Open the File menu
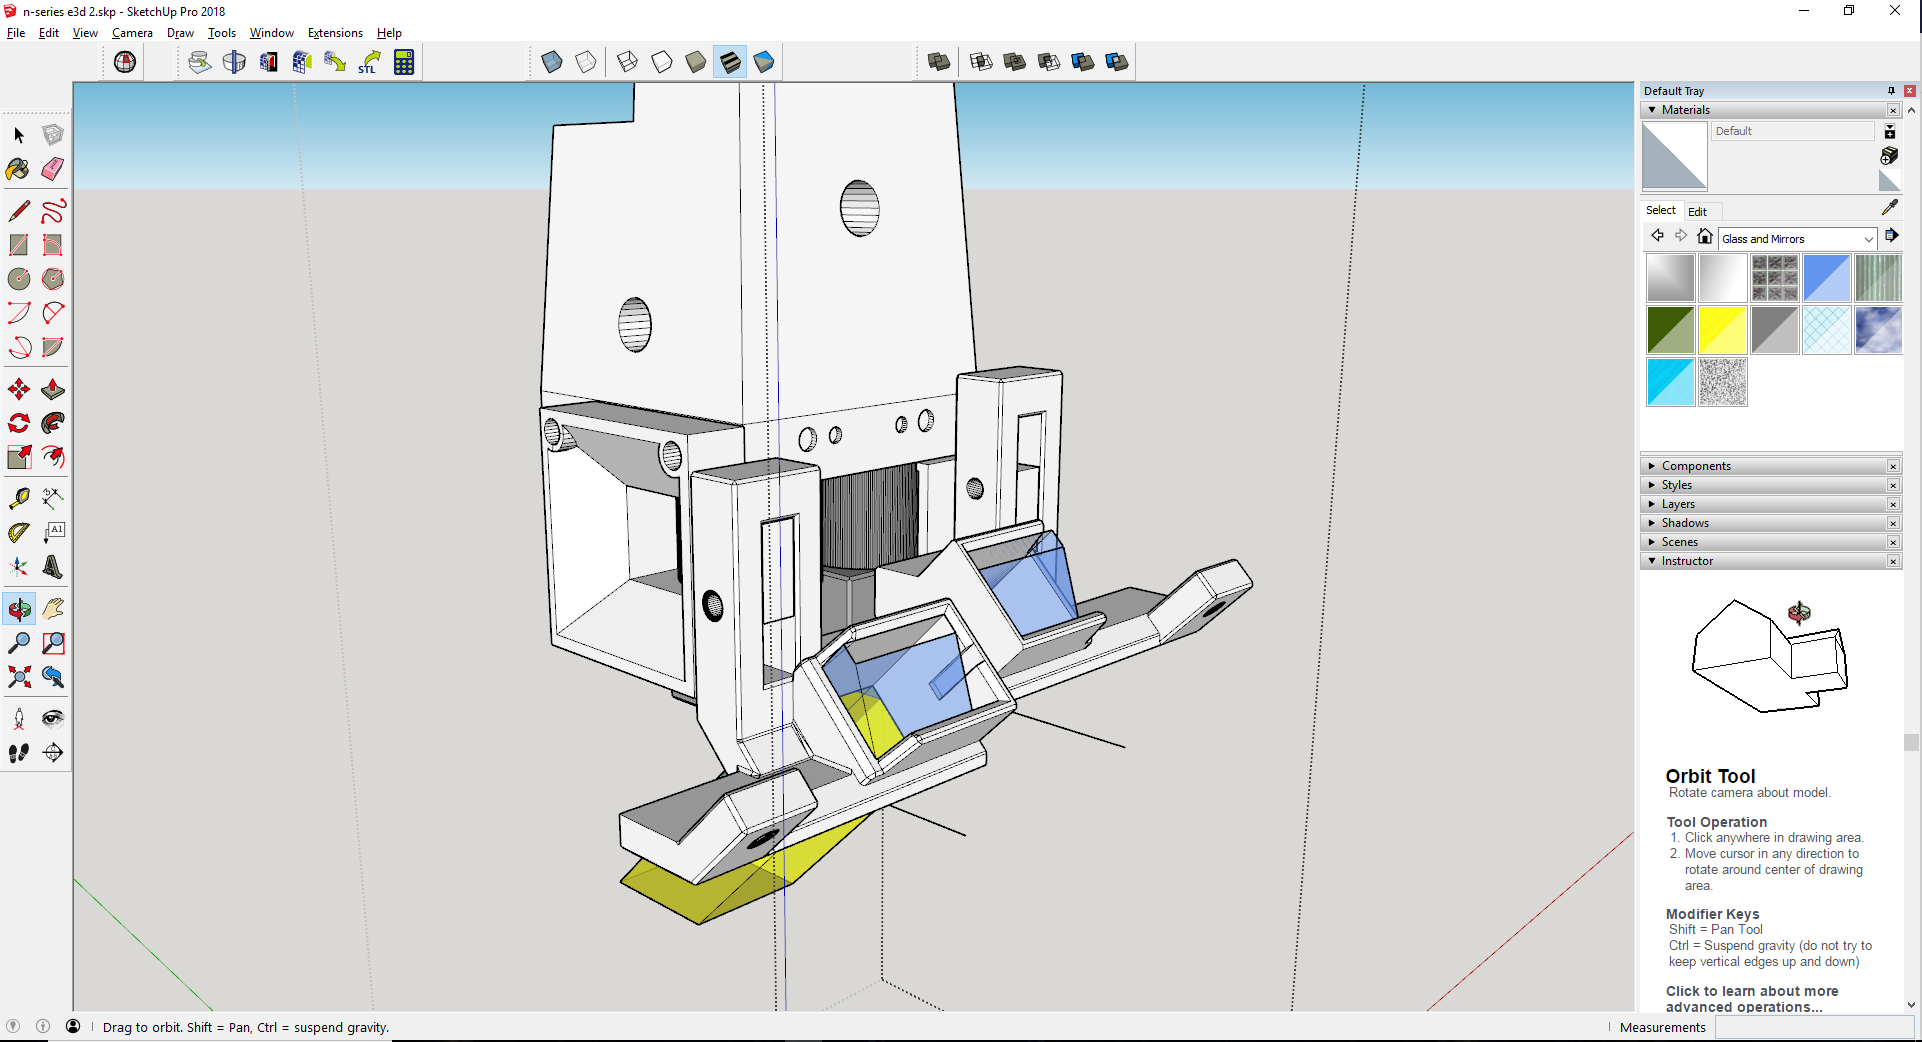The image size is (1922, 1042). [16, 33]
